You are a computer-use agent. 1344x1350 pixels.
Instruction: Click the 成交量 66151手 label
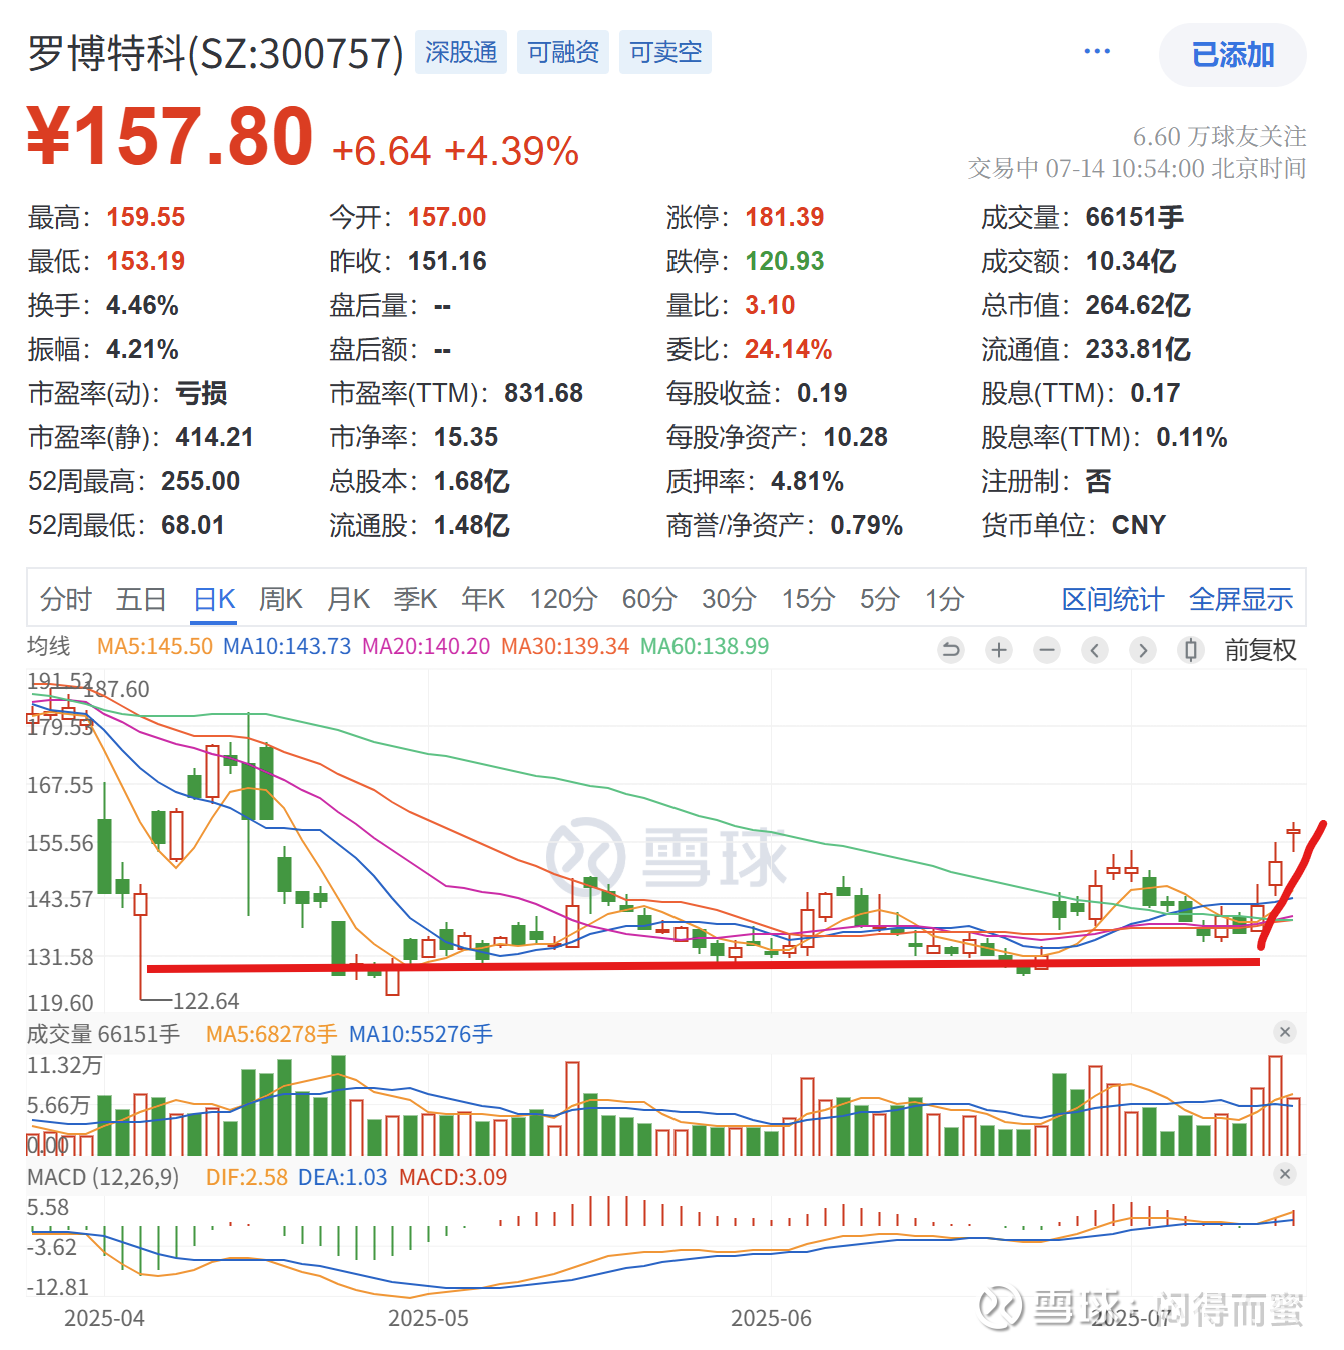coord(103,1034)
